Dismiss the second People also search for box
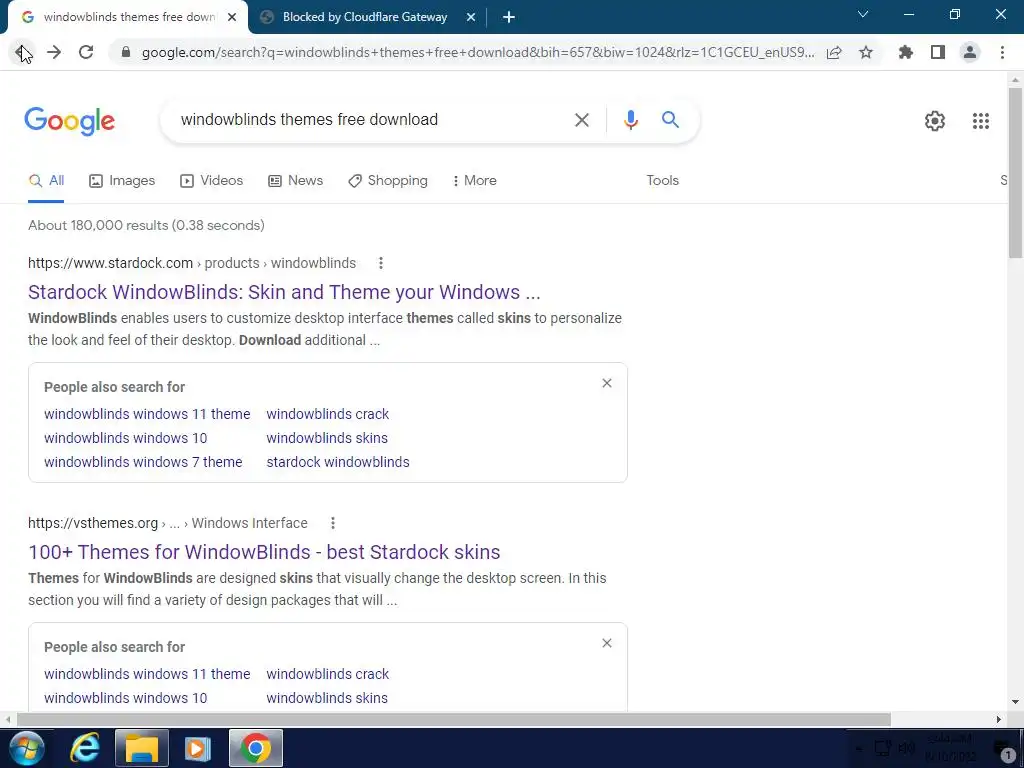Screen dimensions: 1024x768 [607, 643]
